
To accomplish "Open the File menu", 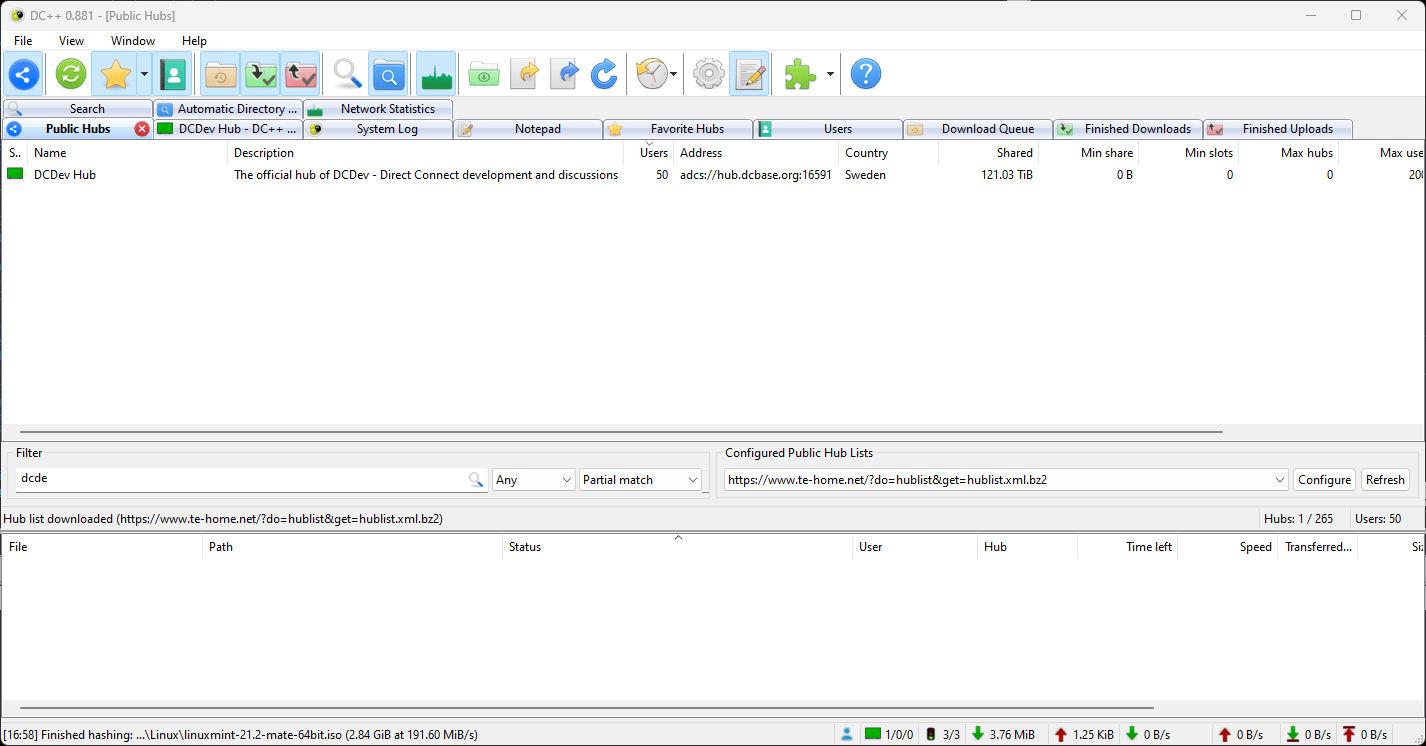I will [x=23, y=41].
